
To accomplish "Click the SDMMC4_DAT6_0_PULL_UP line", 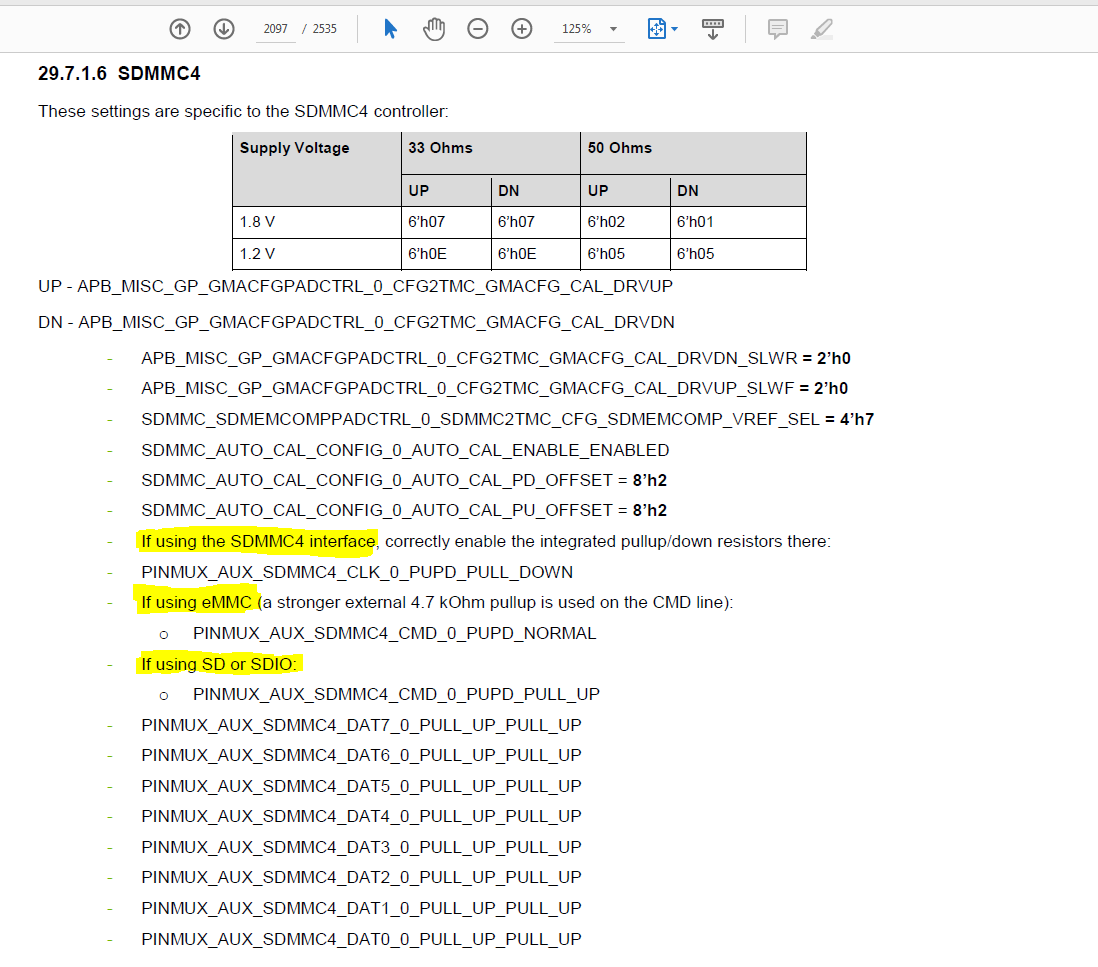I will tap(361, 756).
